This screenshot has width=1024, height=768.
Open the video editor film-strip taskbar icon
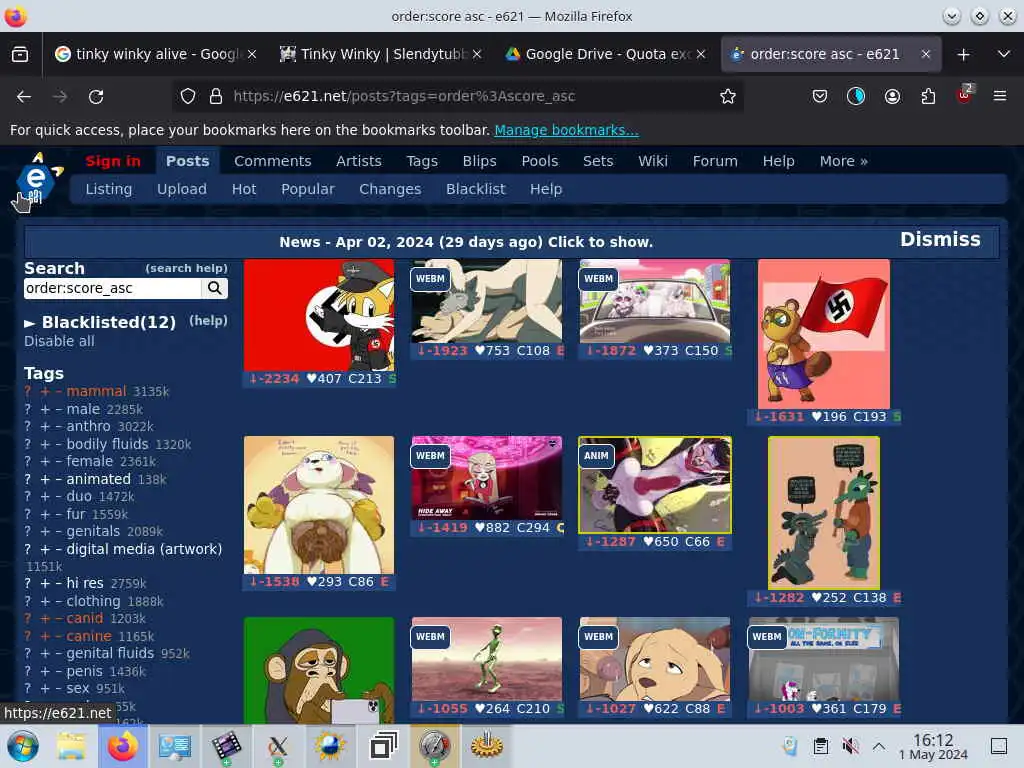click(x=225, y=746)
